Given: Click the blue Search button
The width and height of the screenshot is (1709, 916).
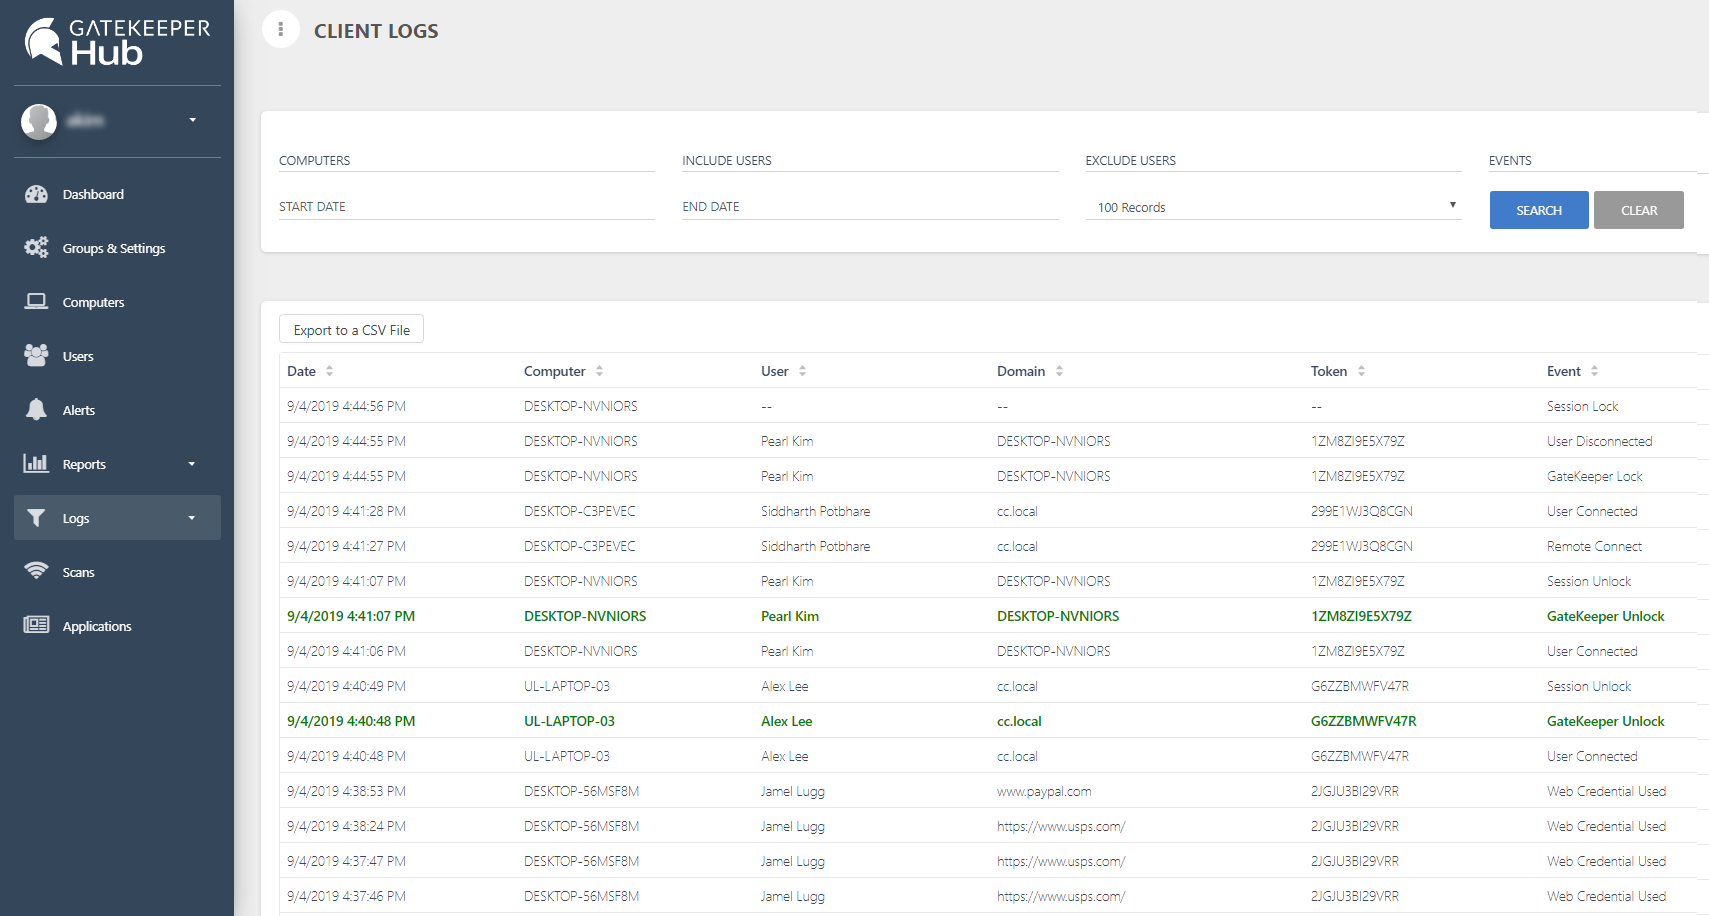Looking at the screenshot, I should point(1538,210).
